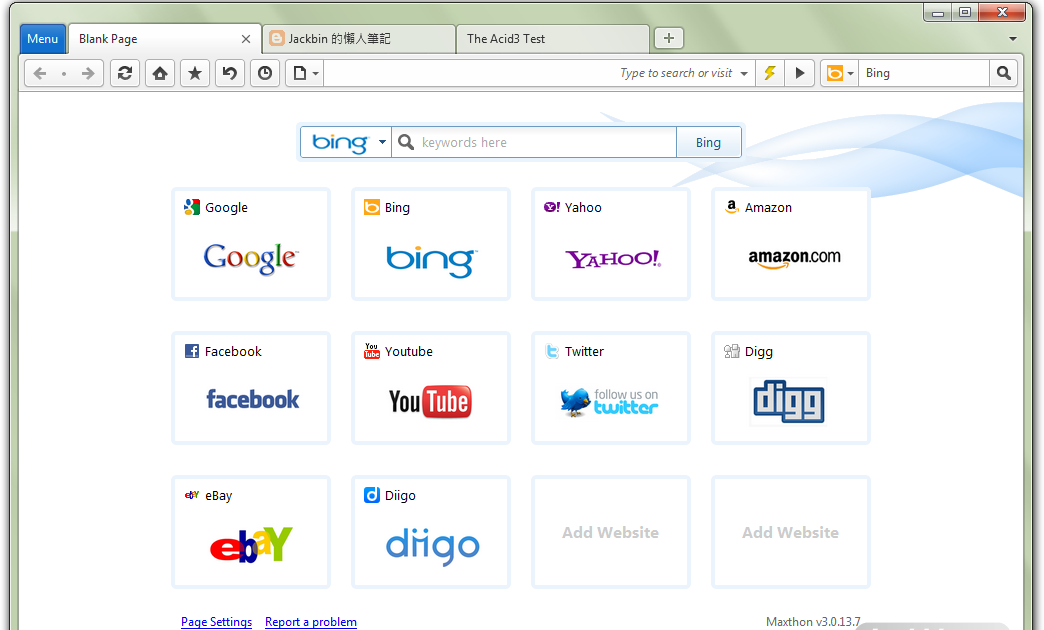
Task: Close the Blank Page tab
Action: coord(246,39)
